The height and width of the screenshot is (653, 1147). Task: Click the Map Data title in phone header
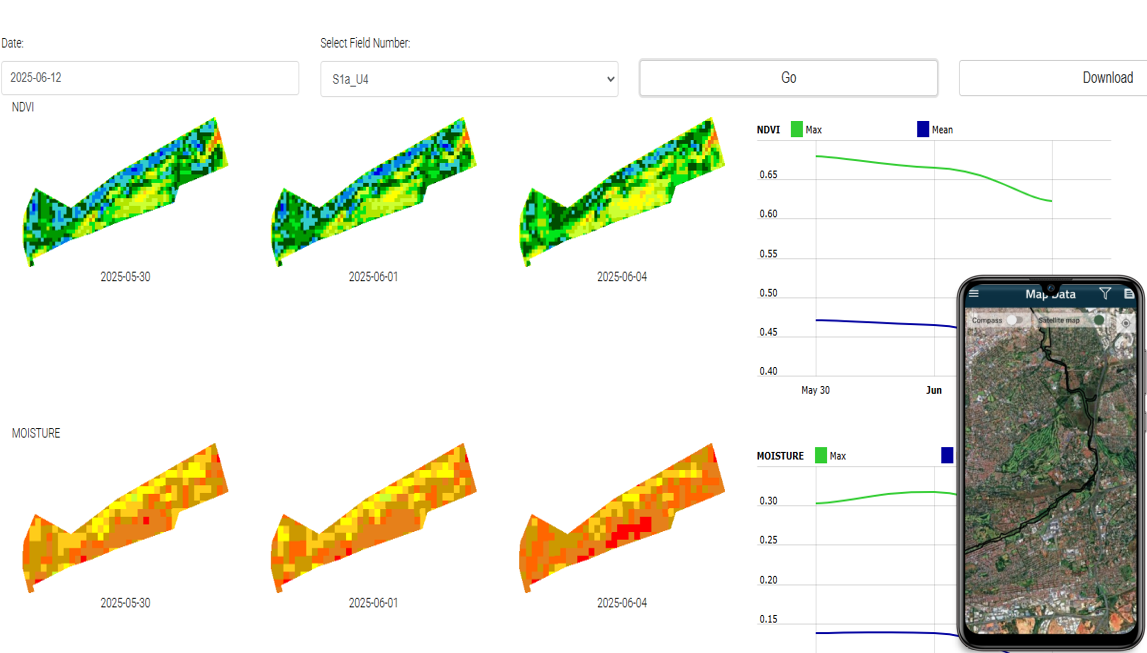(1050, 294)
